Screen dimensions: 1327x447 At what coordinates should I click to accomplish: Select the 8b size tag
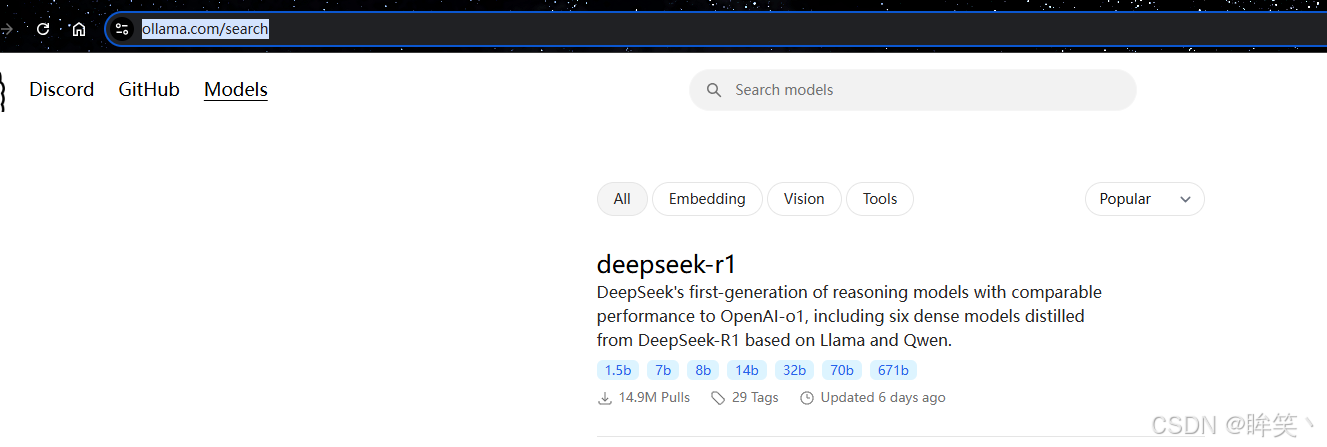point(703,370)
